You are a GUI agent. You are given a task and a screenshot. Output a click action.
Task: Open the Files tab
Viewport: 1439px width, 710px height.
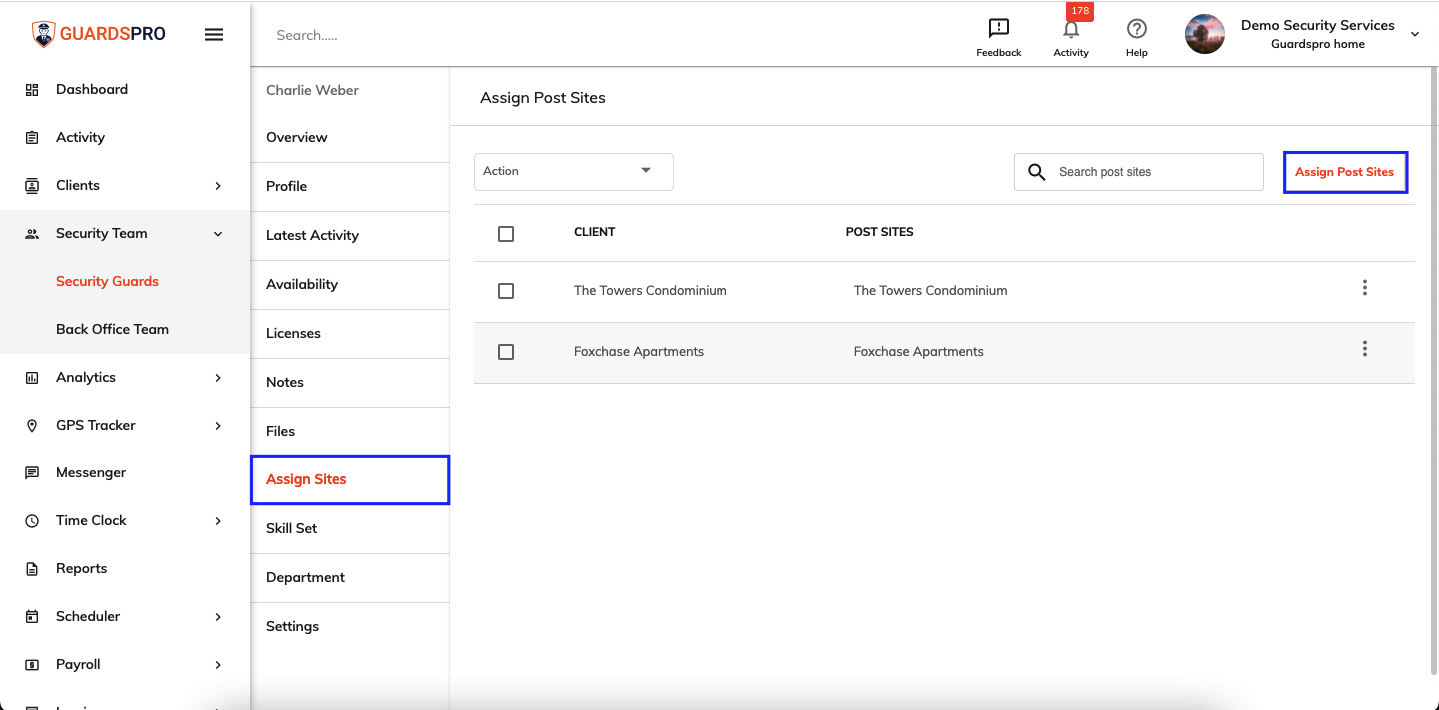click(x=350, y=432)
